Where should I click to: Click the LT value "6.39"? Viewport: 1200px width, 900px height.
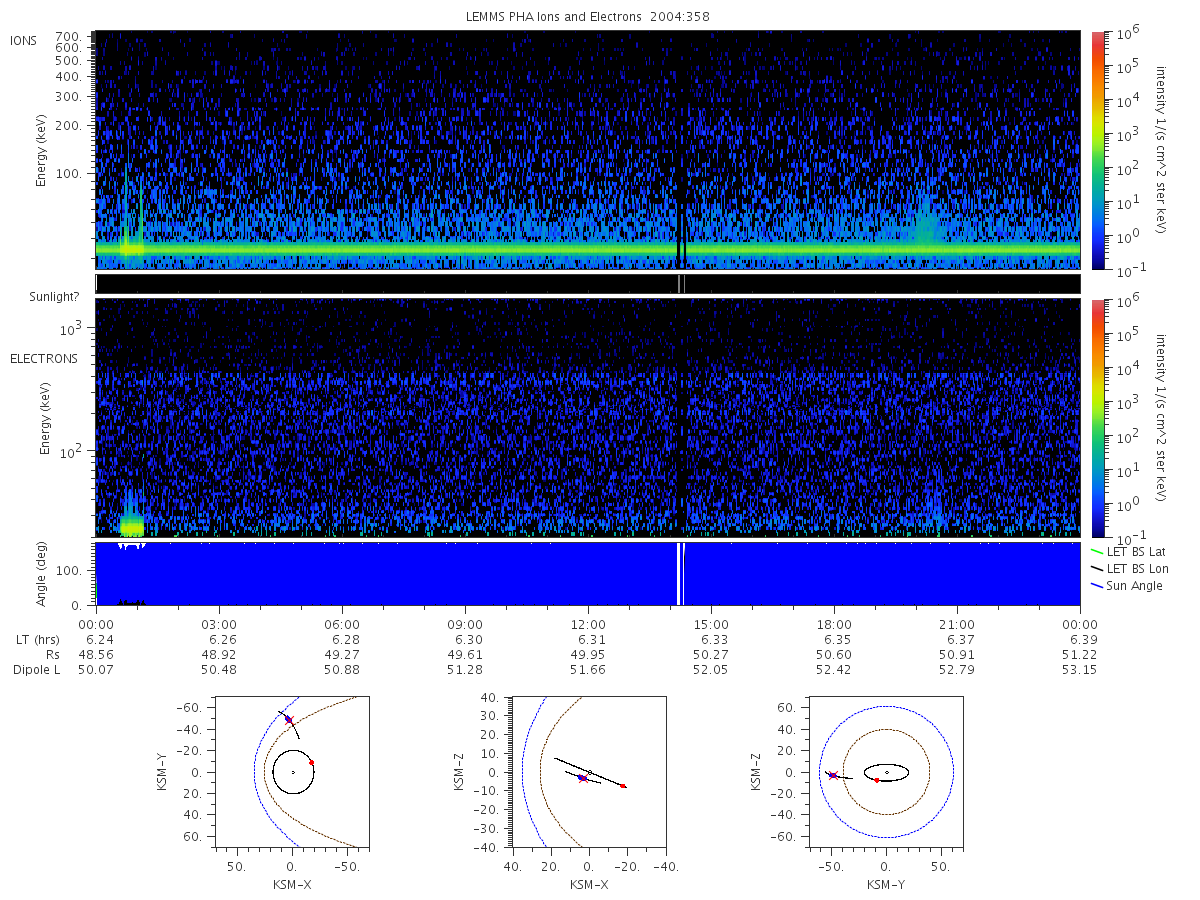(x=1080, y=640)
